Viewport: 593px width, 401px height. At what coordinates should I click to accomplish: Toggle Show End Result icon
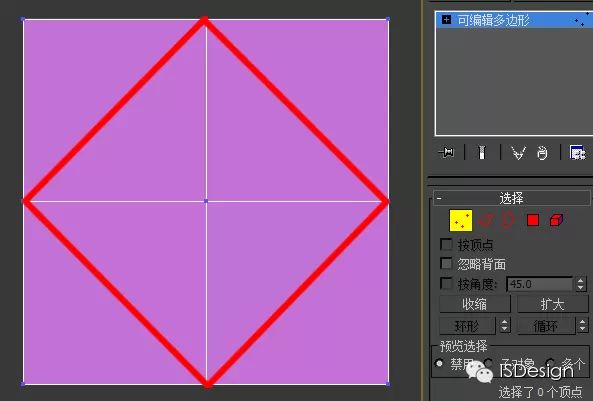[x=481, y=153]
